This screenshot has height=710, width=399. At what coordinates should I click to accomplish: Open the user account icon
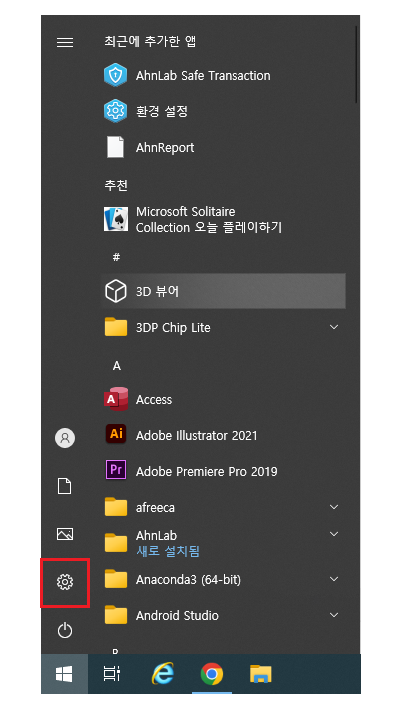pyautogui.click(x=65, y=438)
